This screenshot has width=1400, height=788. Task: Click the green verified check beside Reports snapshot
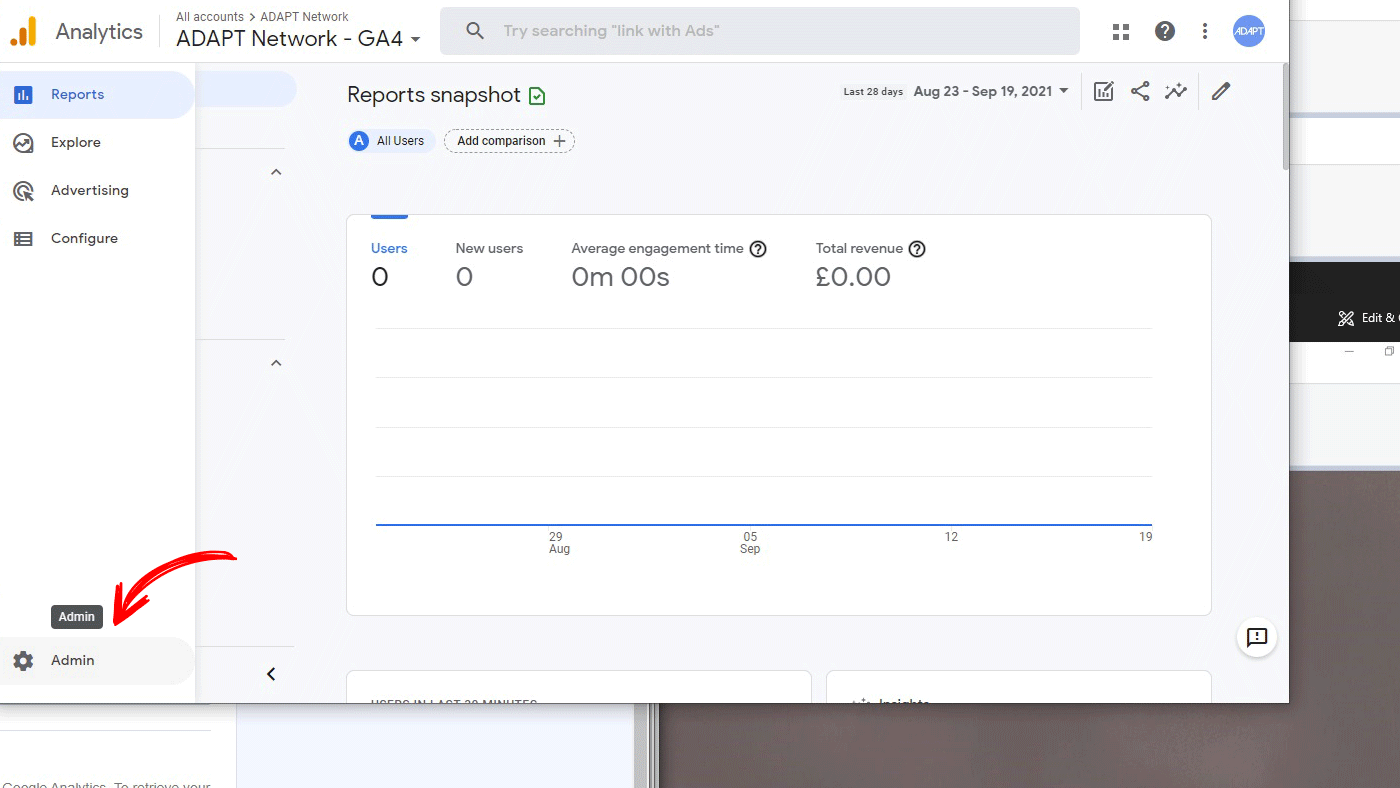click(537, 96)
